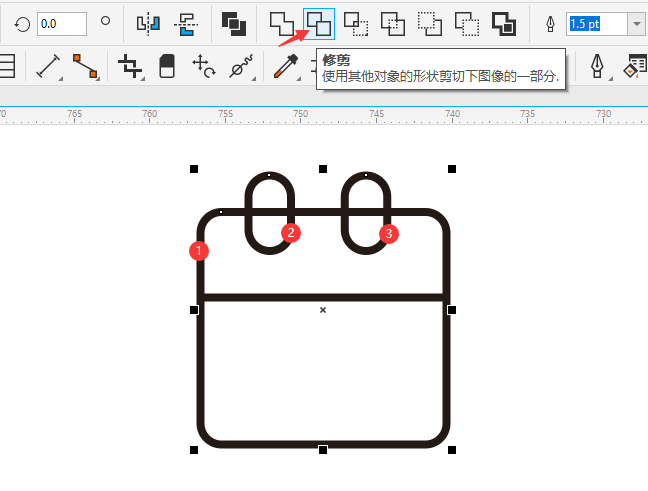Click the ruler label 750

tap(300, 114)
